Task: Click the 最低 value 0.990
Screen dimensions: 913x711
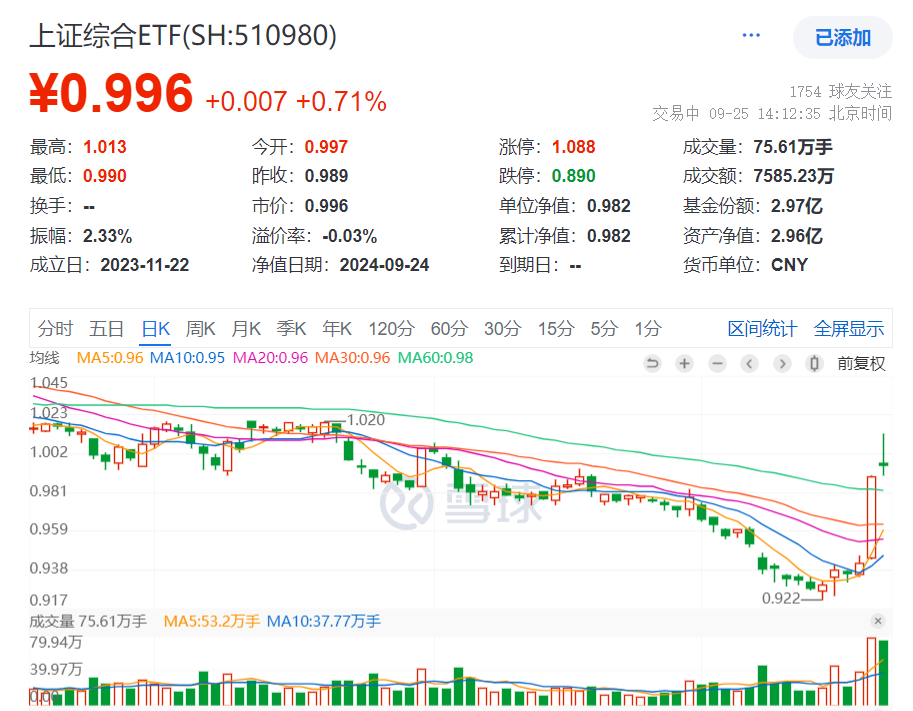Action: coord(105,176)
